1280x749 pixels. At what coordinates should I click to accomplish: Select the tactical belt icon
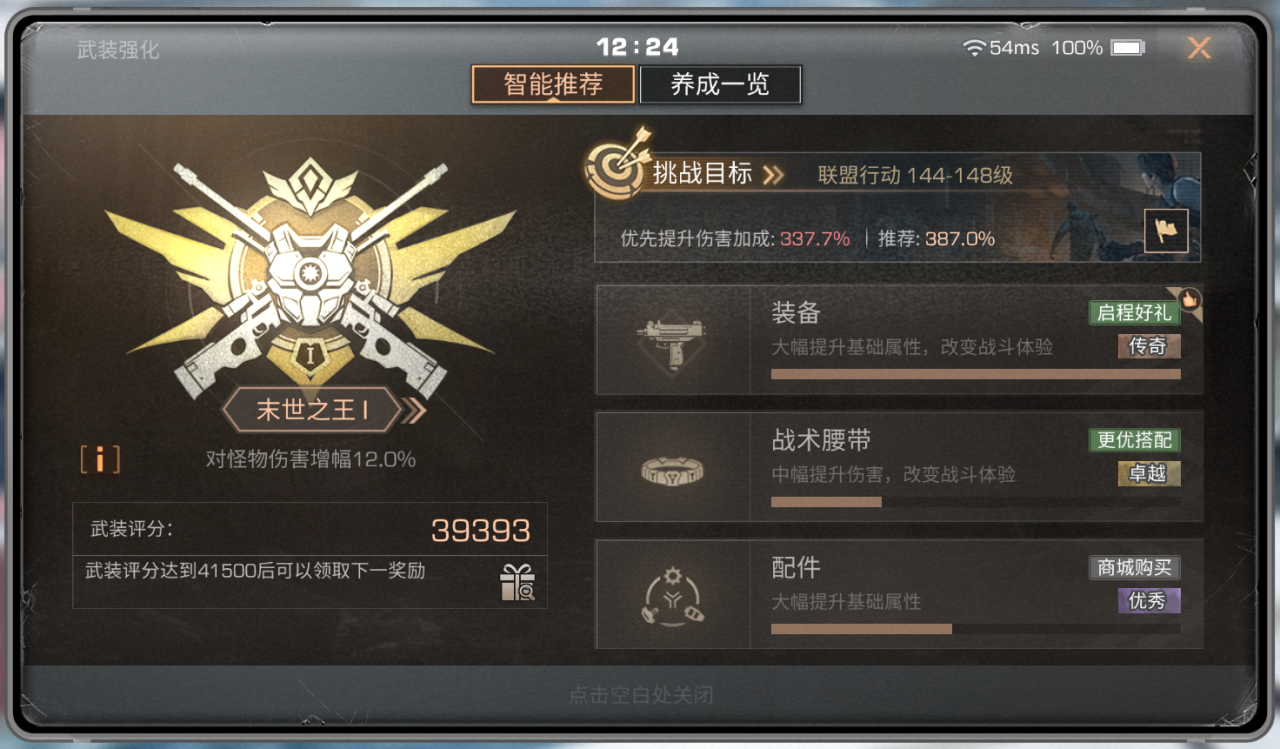(x=672, y=468)
